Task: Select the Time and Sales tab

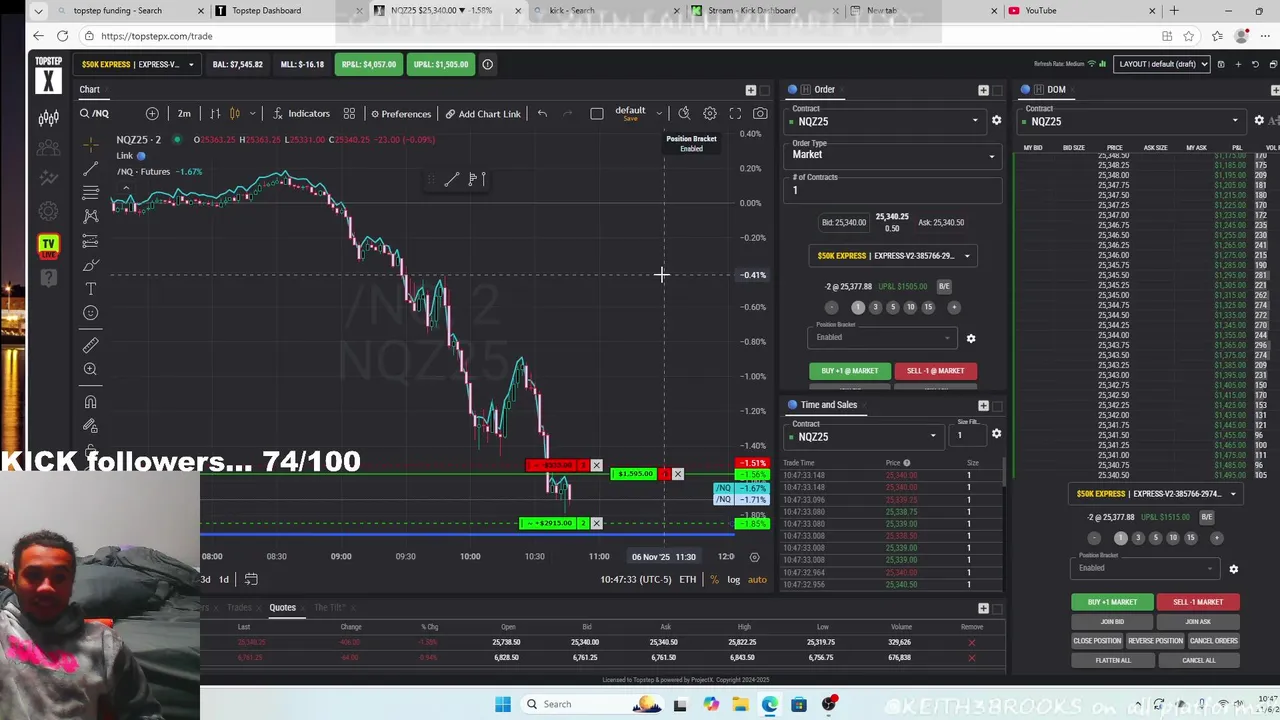Action: pyautogui.click(x=828, y=405)
